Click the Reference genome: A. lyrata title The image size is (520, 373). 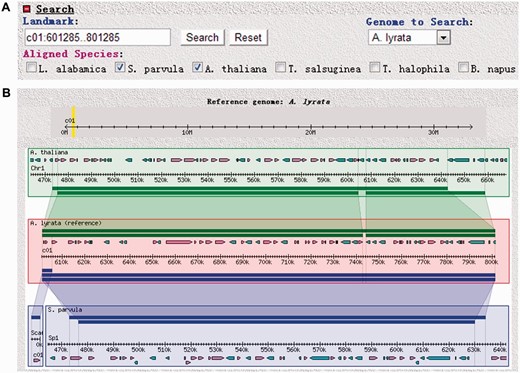tap(268, 102)
